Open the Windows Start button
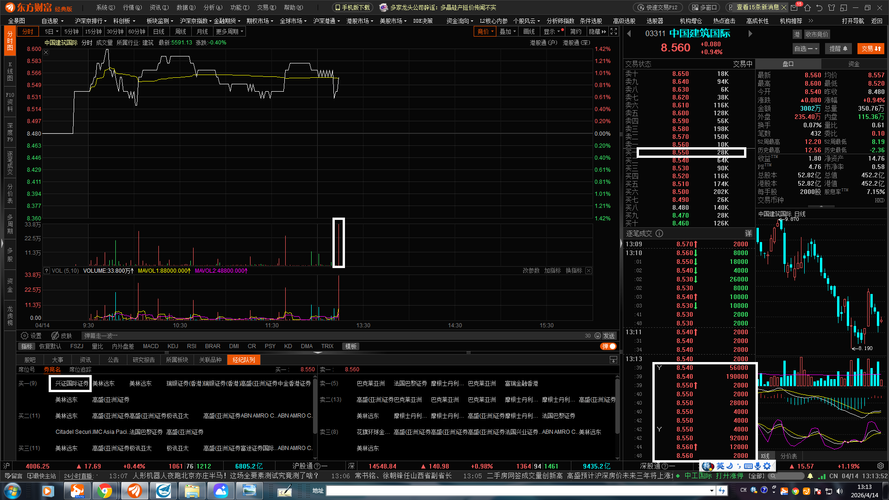Screen dimensions: 889x500 pos(12,491)
